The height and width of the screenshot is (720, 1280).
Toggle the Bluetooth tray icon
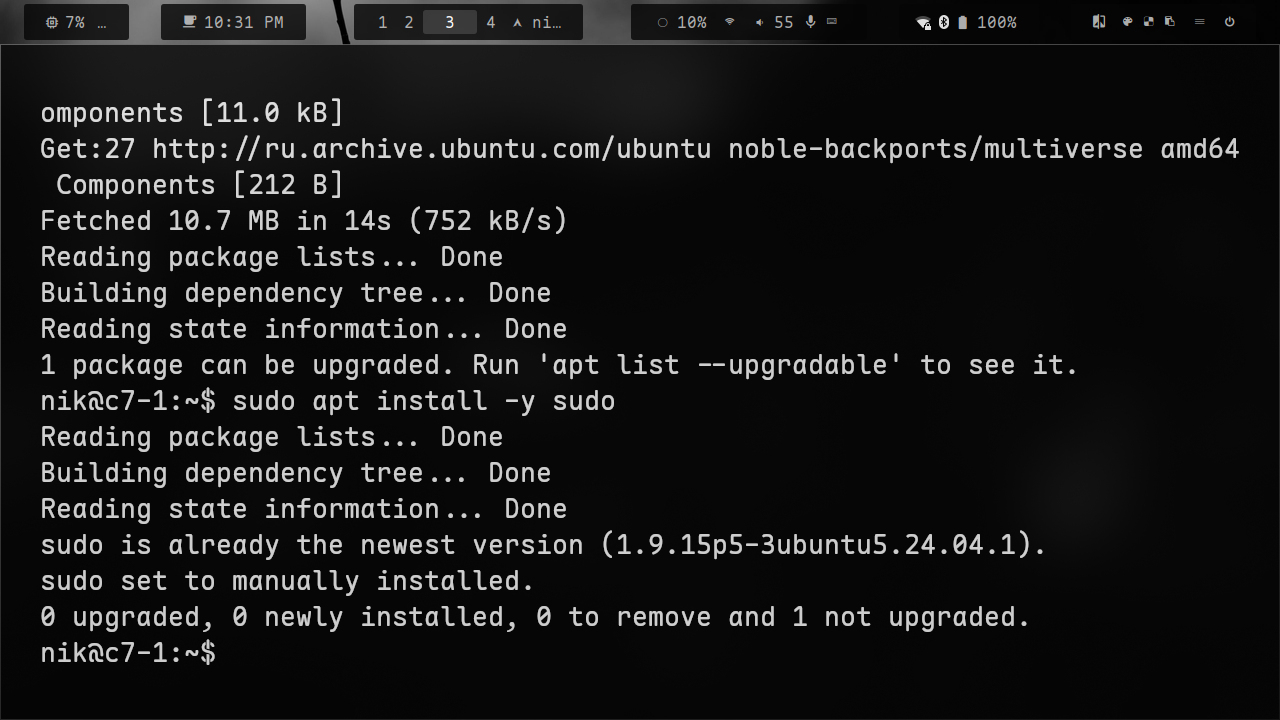(x=943, y=22)
